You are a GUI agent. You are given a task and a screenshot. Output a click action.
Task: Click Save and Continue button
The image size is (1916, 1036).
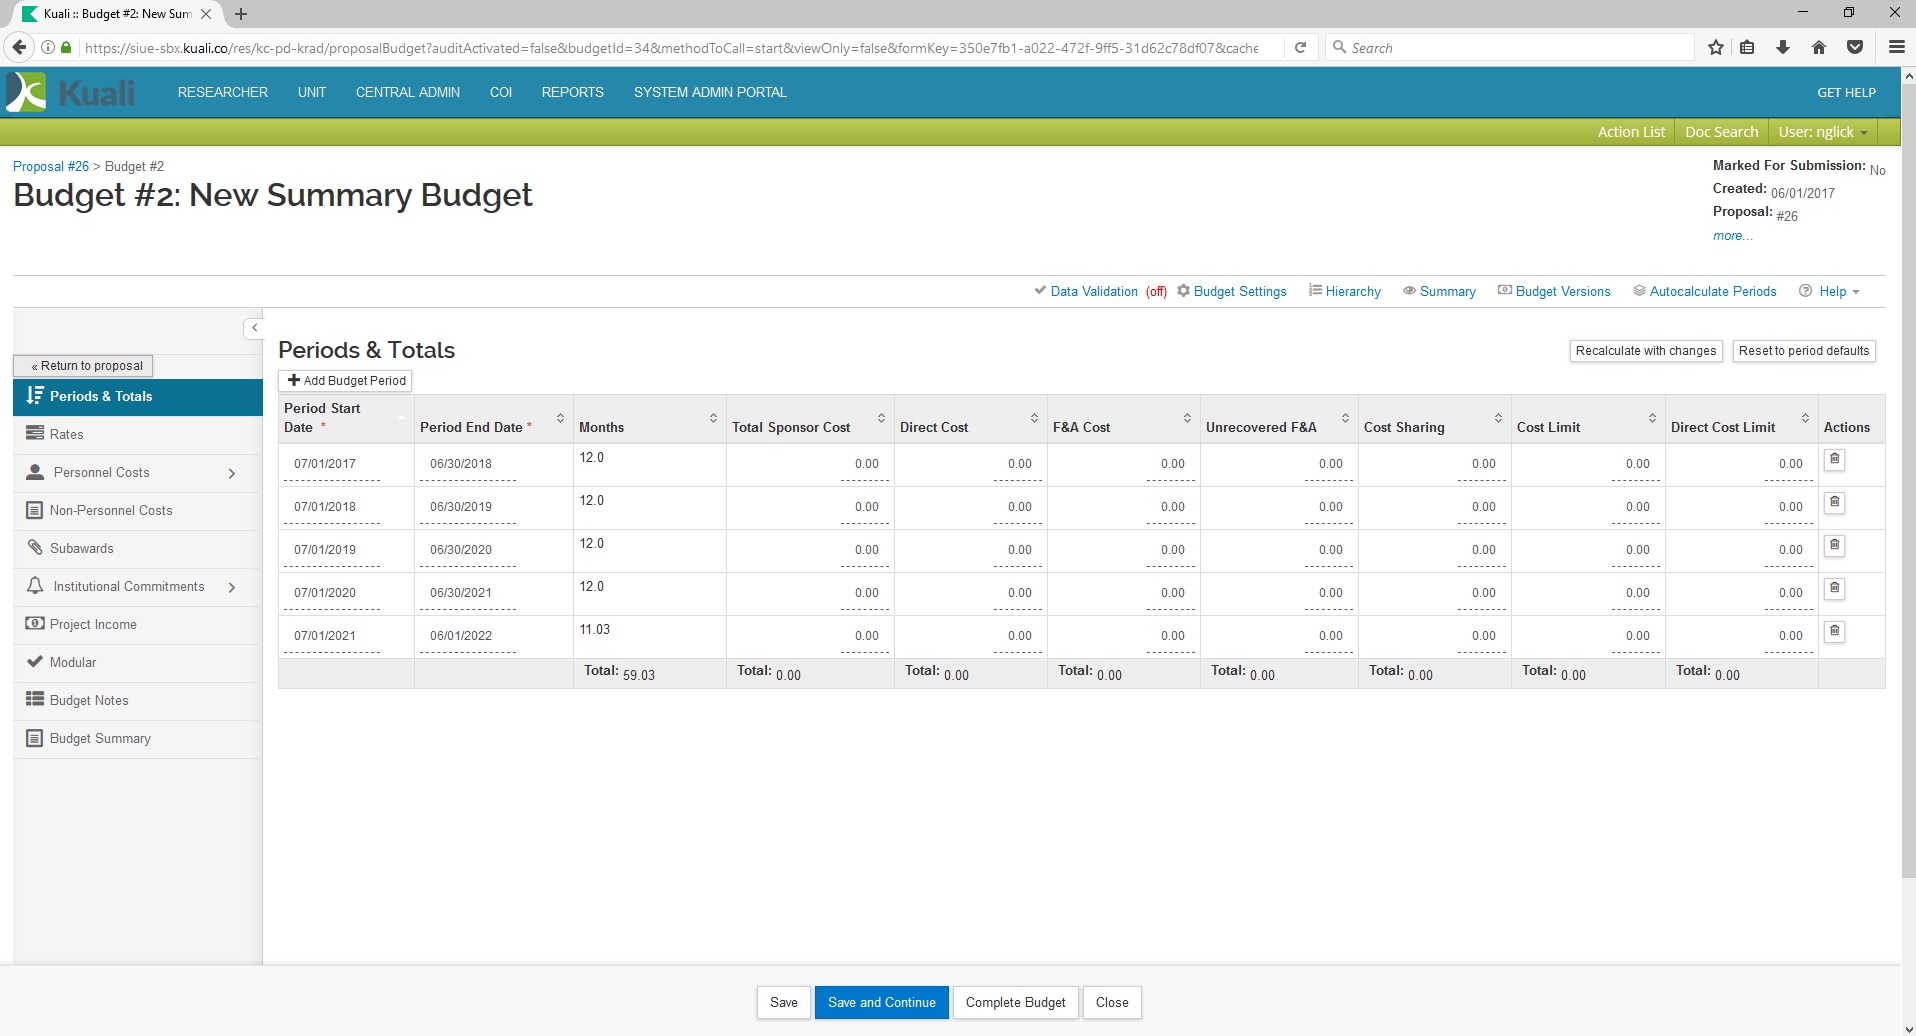tap(881, 1002)
